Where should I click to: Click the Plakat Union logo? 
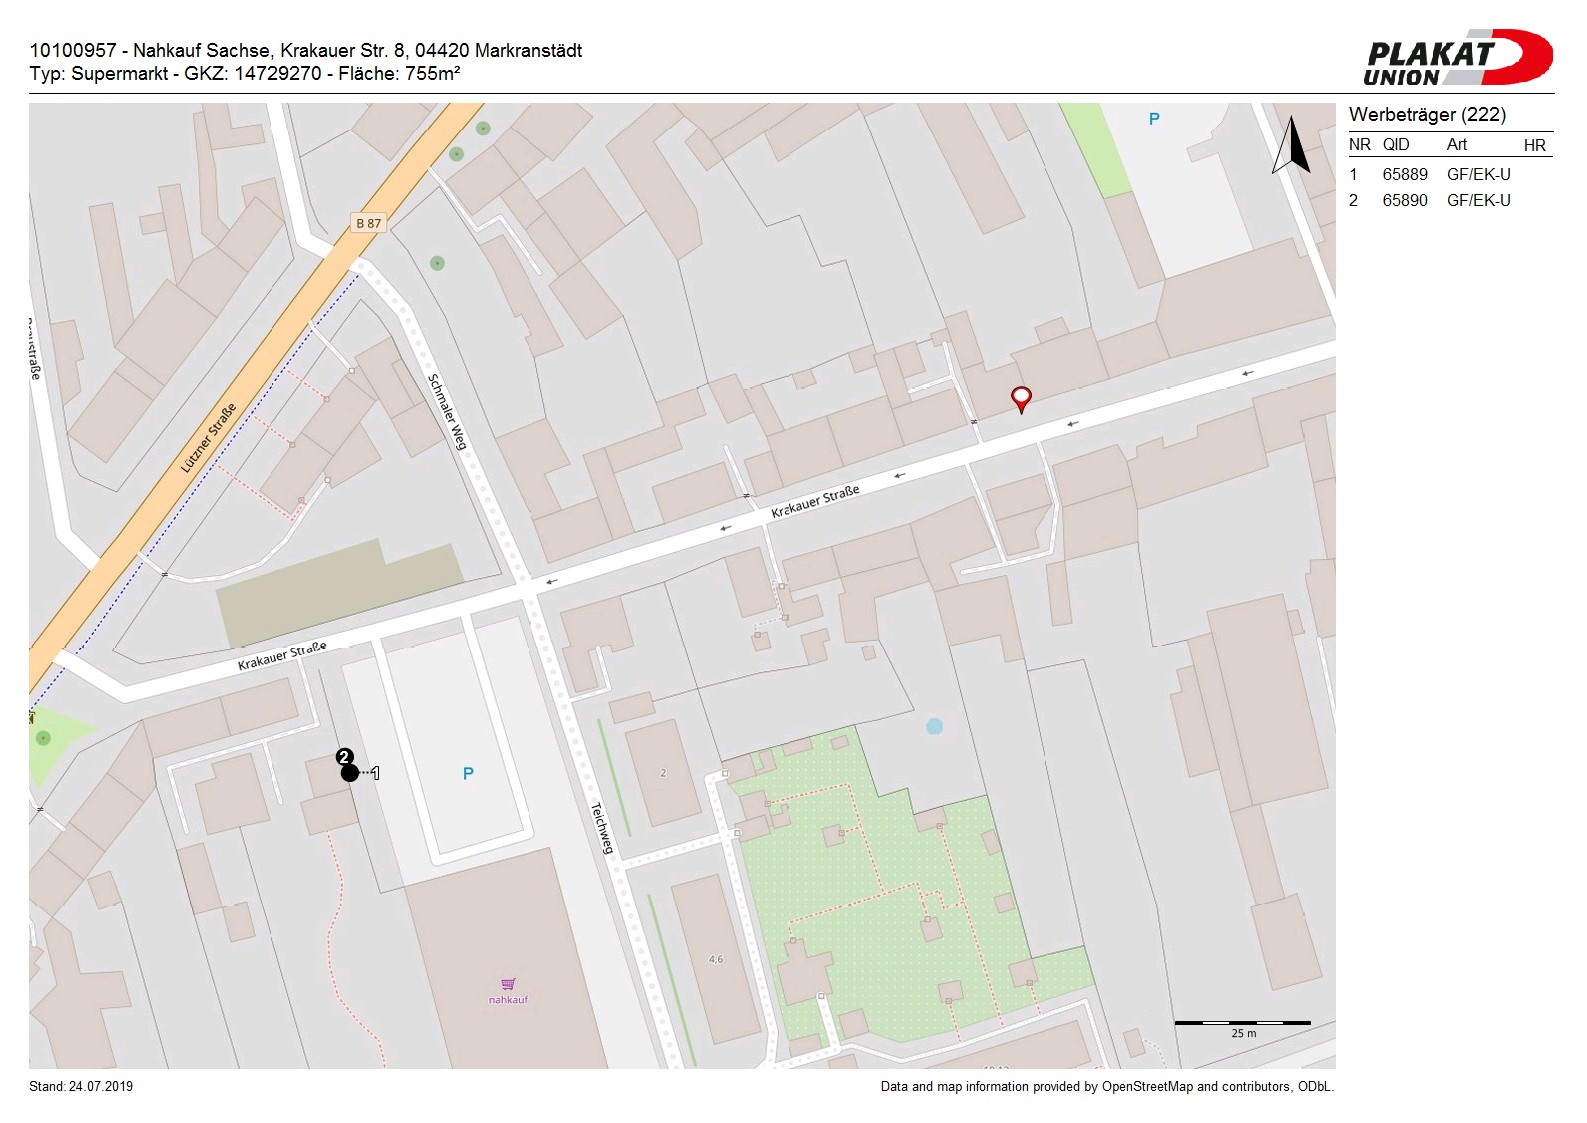(1457, 58)
